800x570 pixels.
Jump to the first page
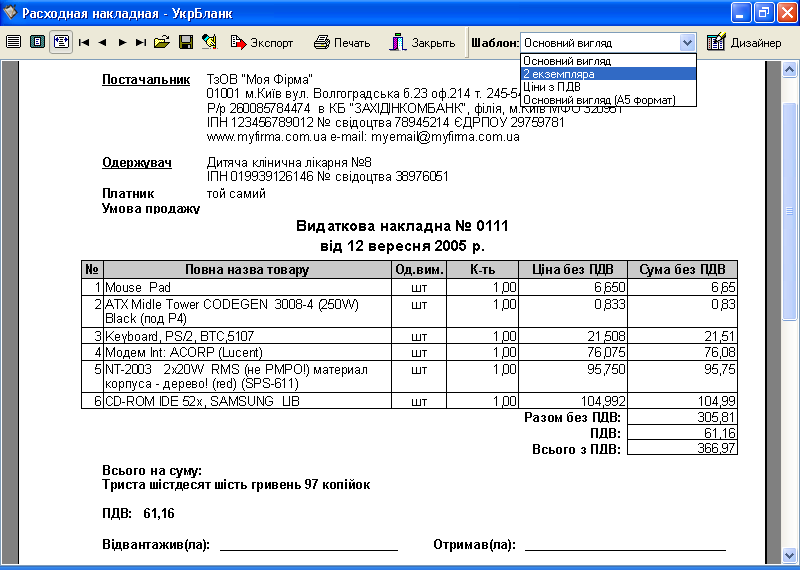84,43
